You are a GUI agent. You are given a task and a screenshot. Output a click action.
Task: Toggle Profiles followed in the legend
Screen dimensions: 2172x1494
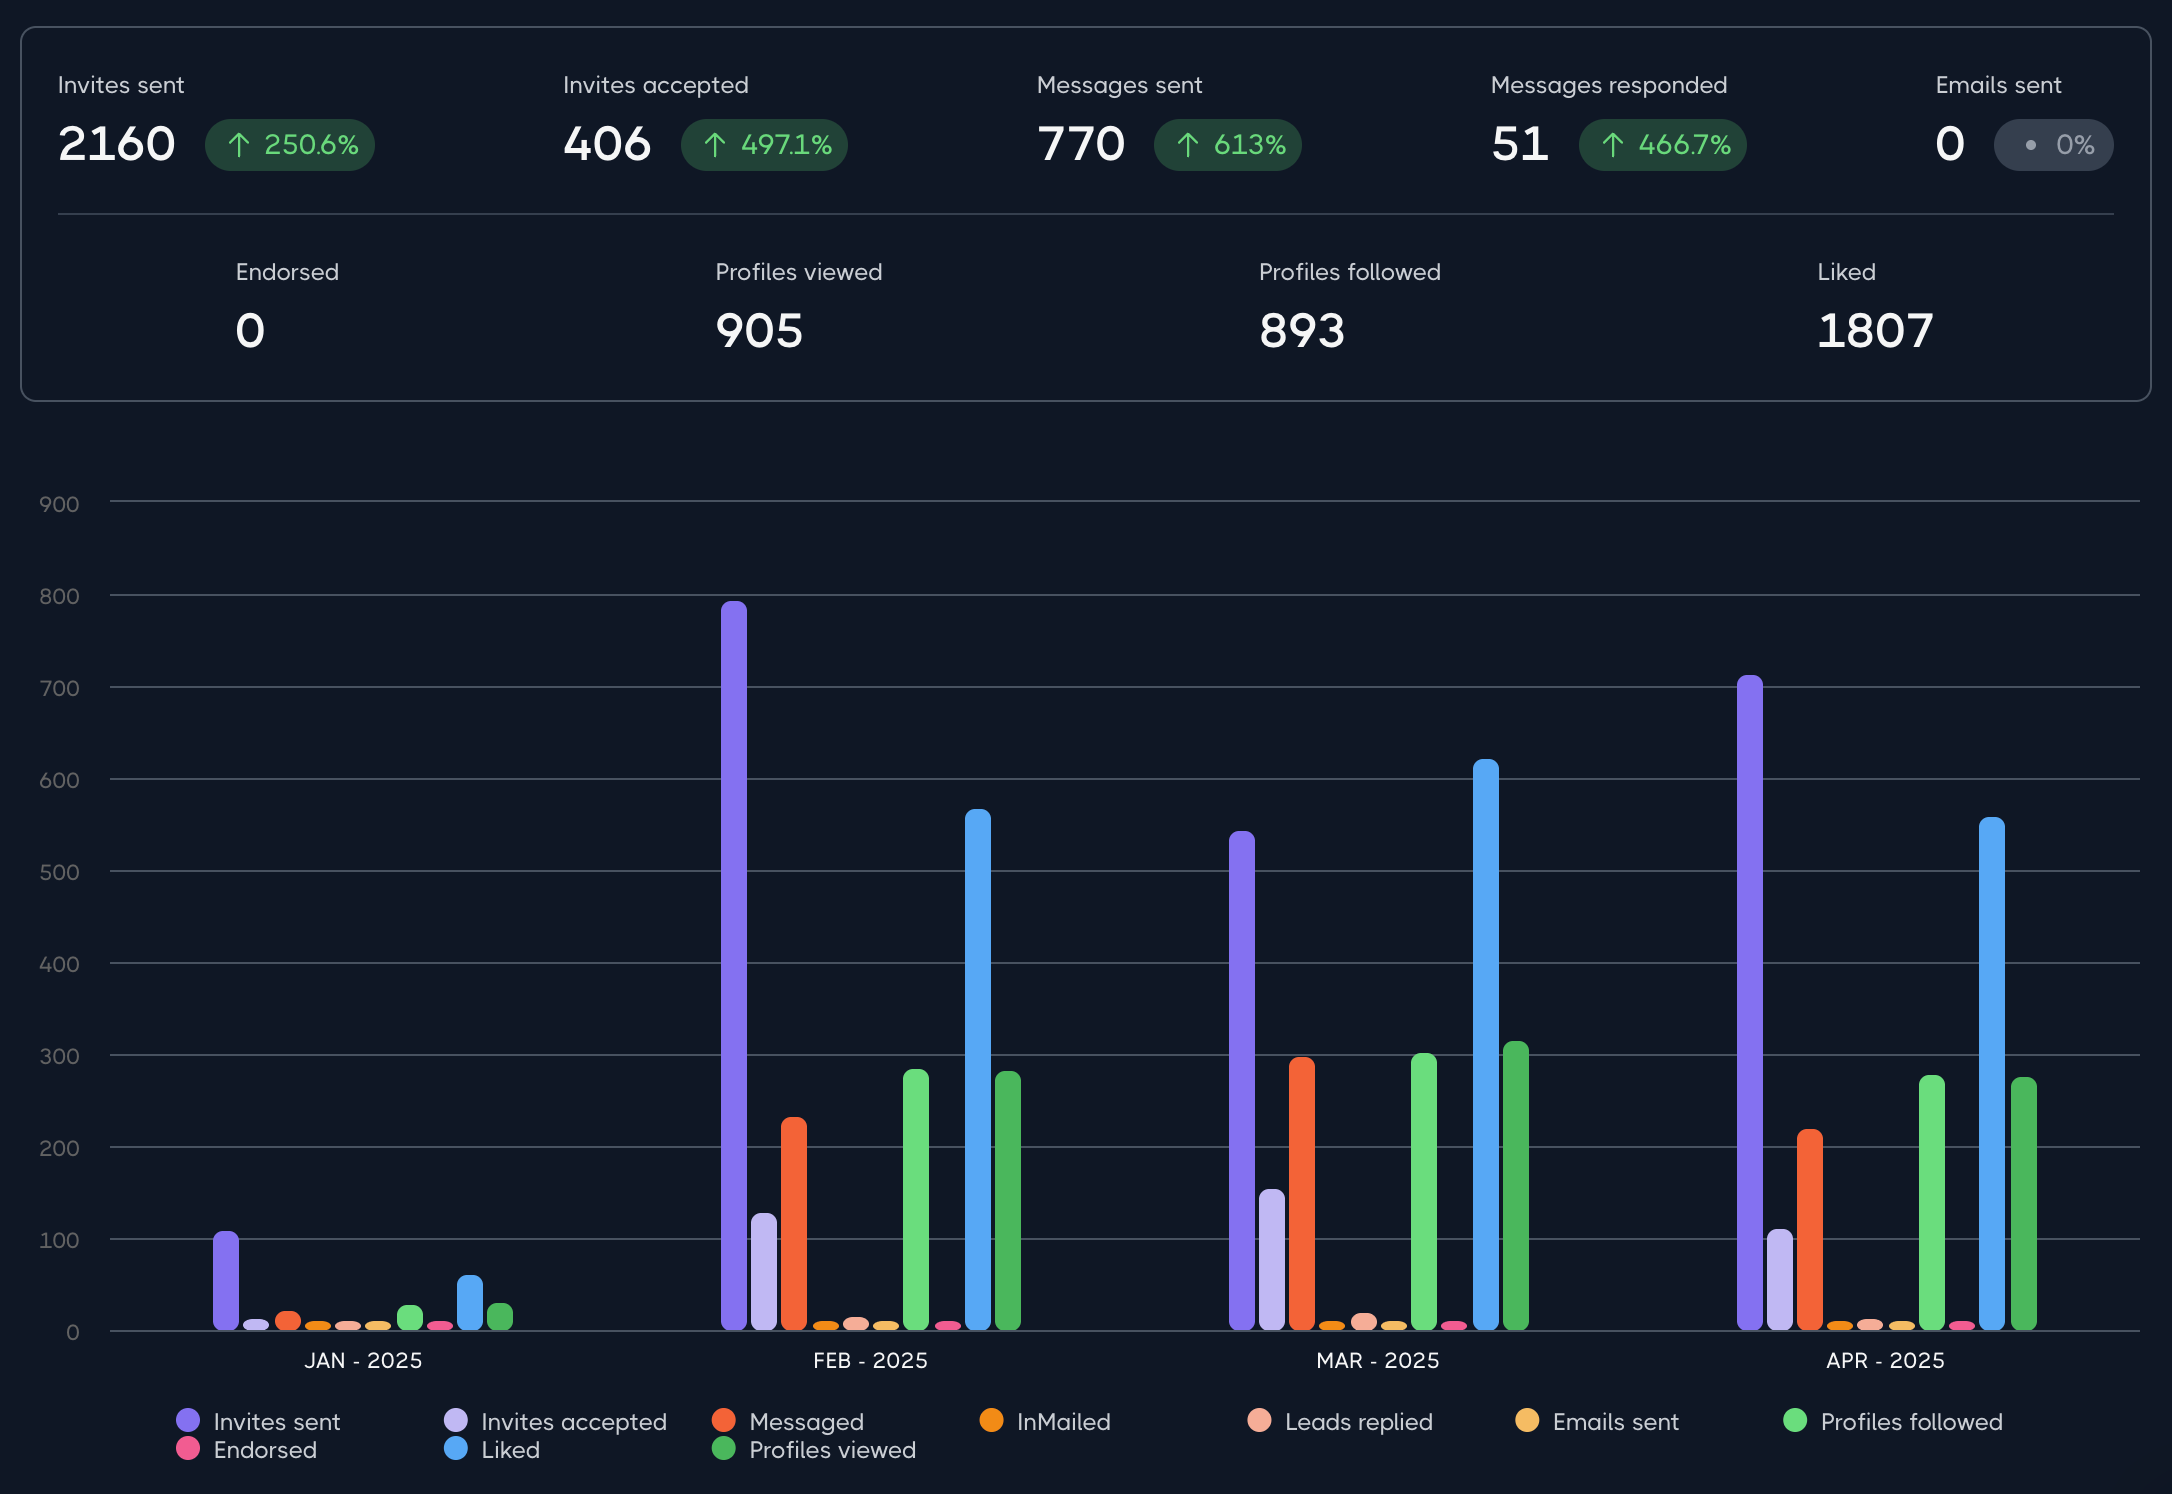pos(1893,1421)
